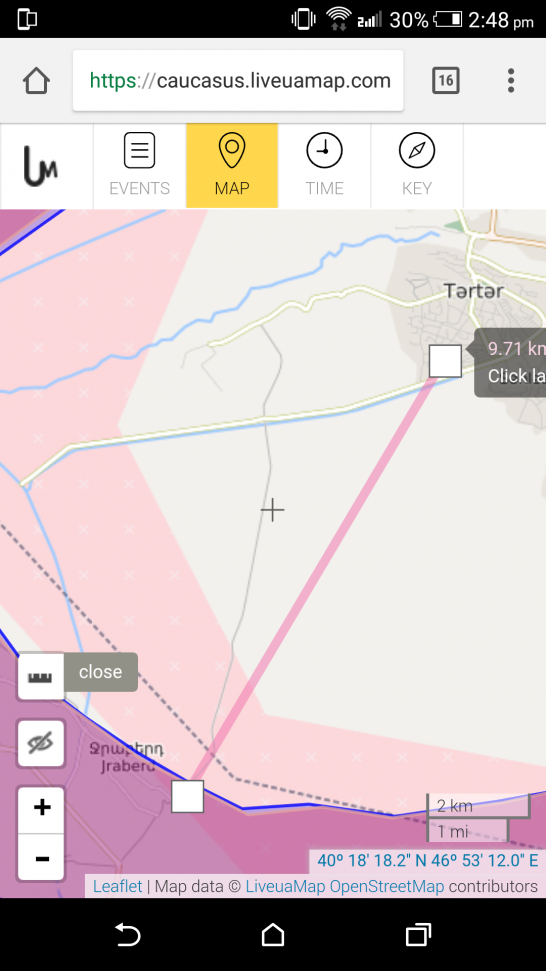Tap the ruler measurement tool icon
This screenshot has height=971, width=546.
(41, 676)
